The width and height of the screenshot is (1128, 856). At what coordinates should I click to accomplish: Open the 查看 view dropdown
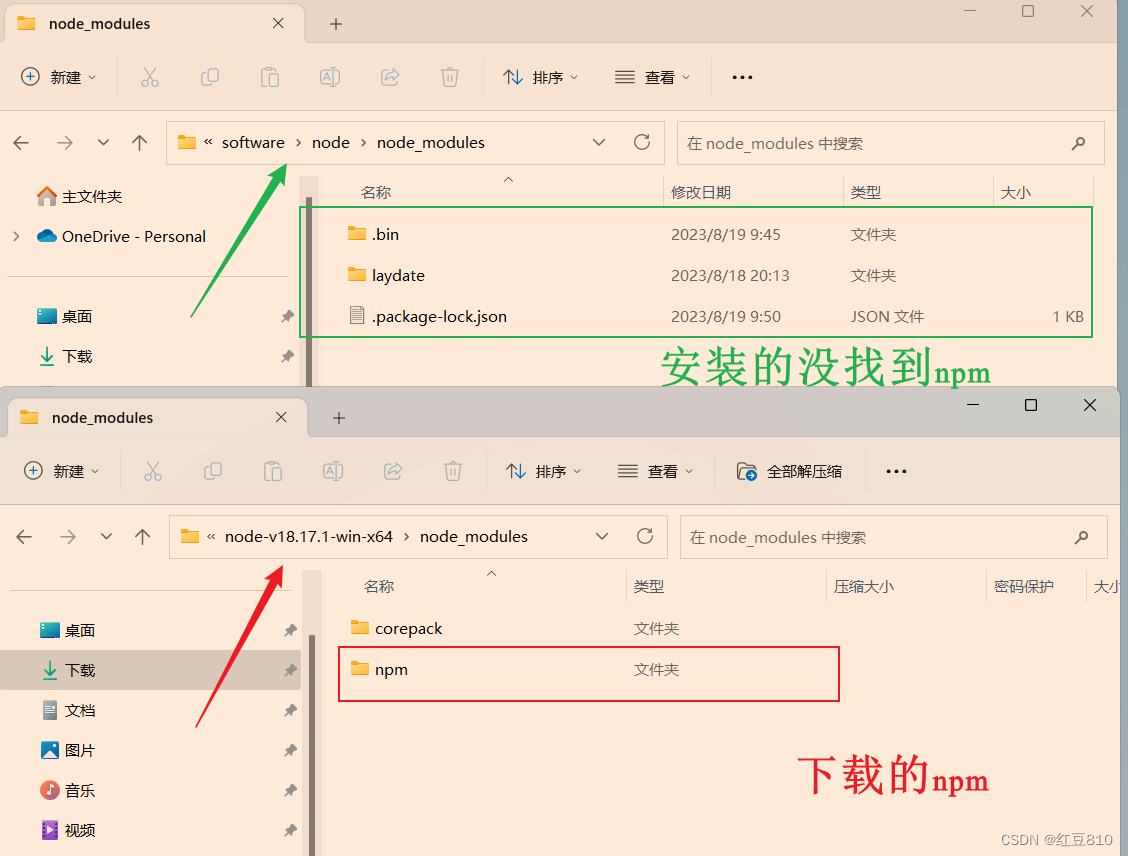(652, 77)
